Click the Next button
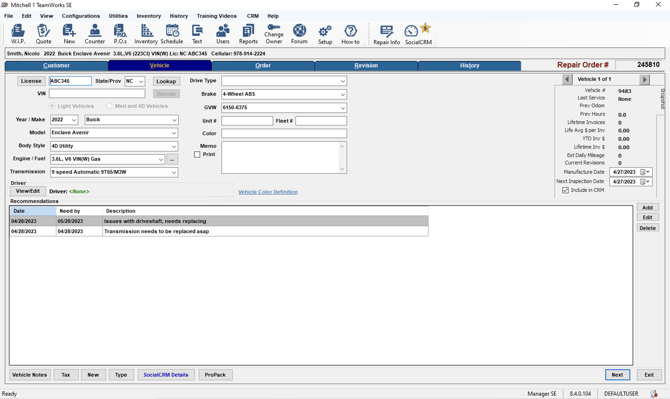The width and height of the screenshot is (670, 399). 617,375
